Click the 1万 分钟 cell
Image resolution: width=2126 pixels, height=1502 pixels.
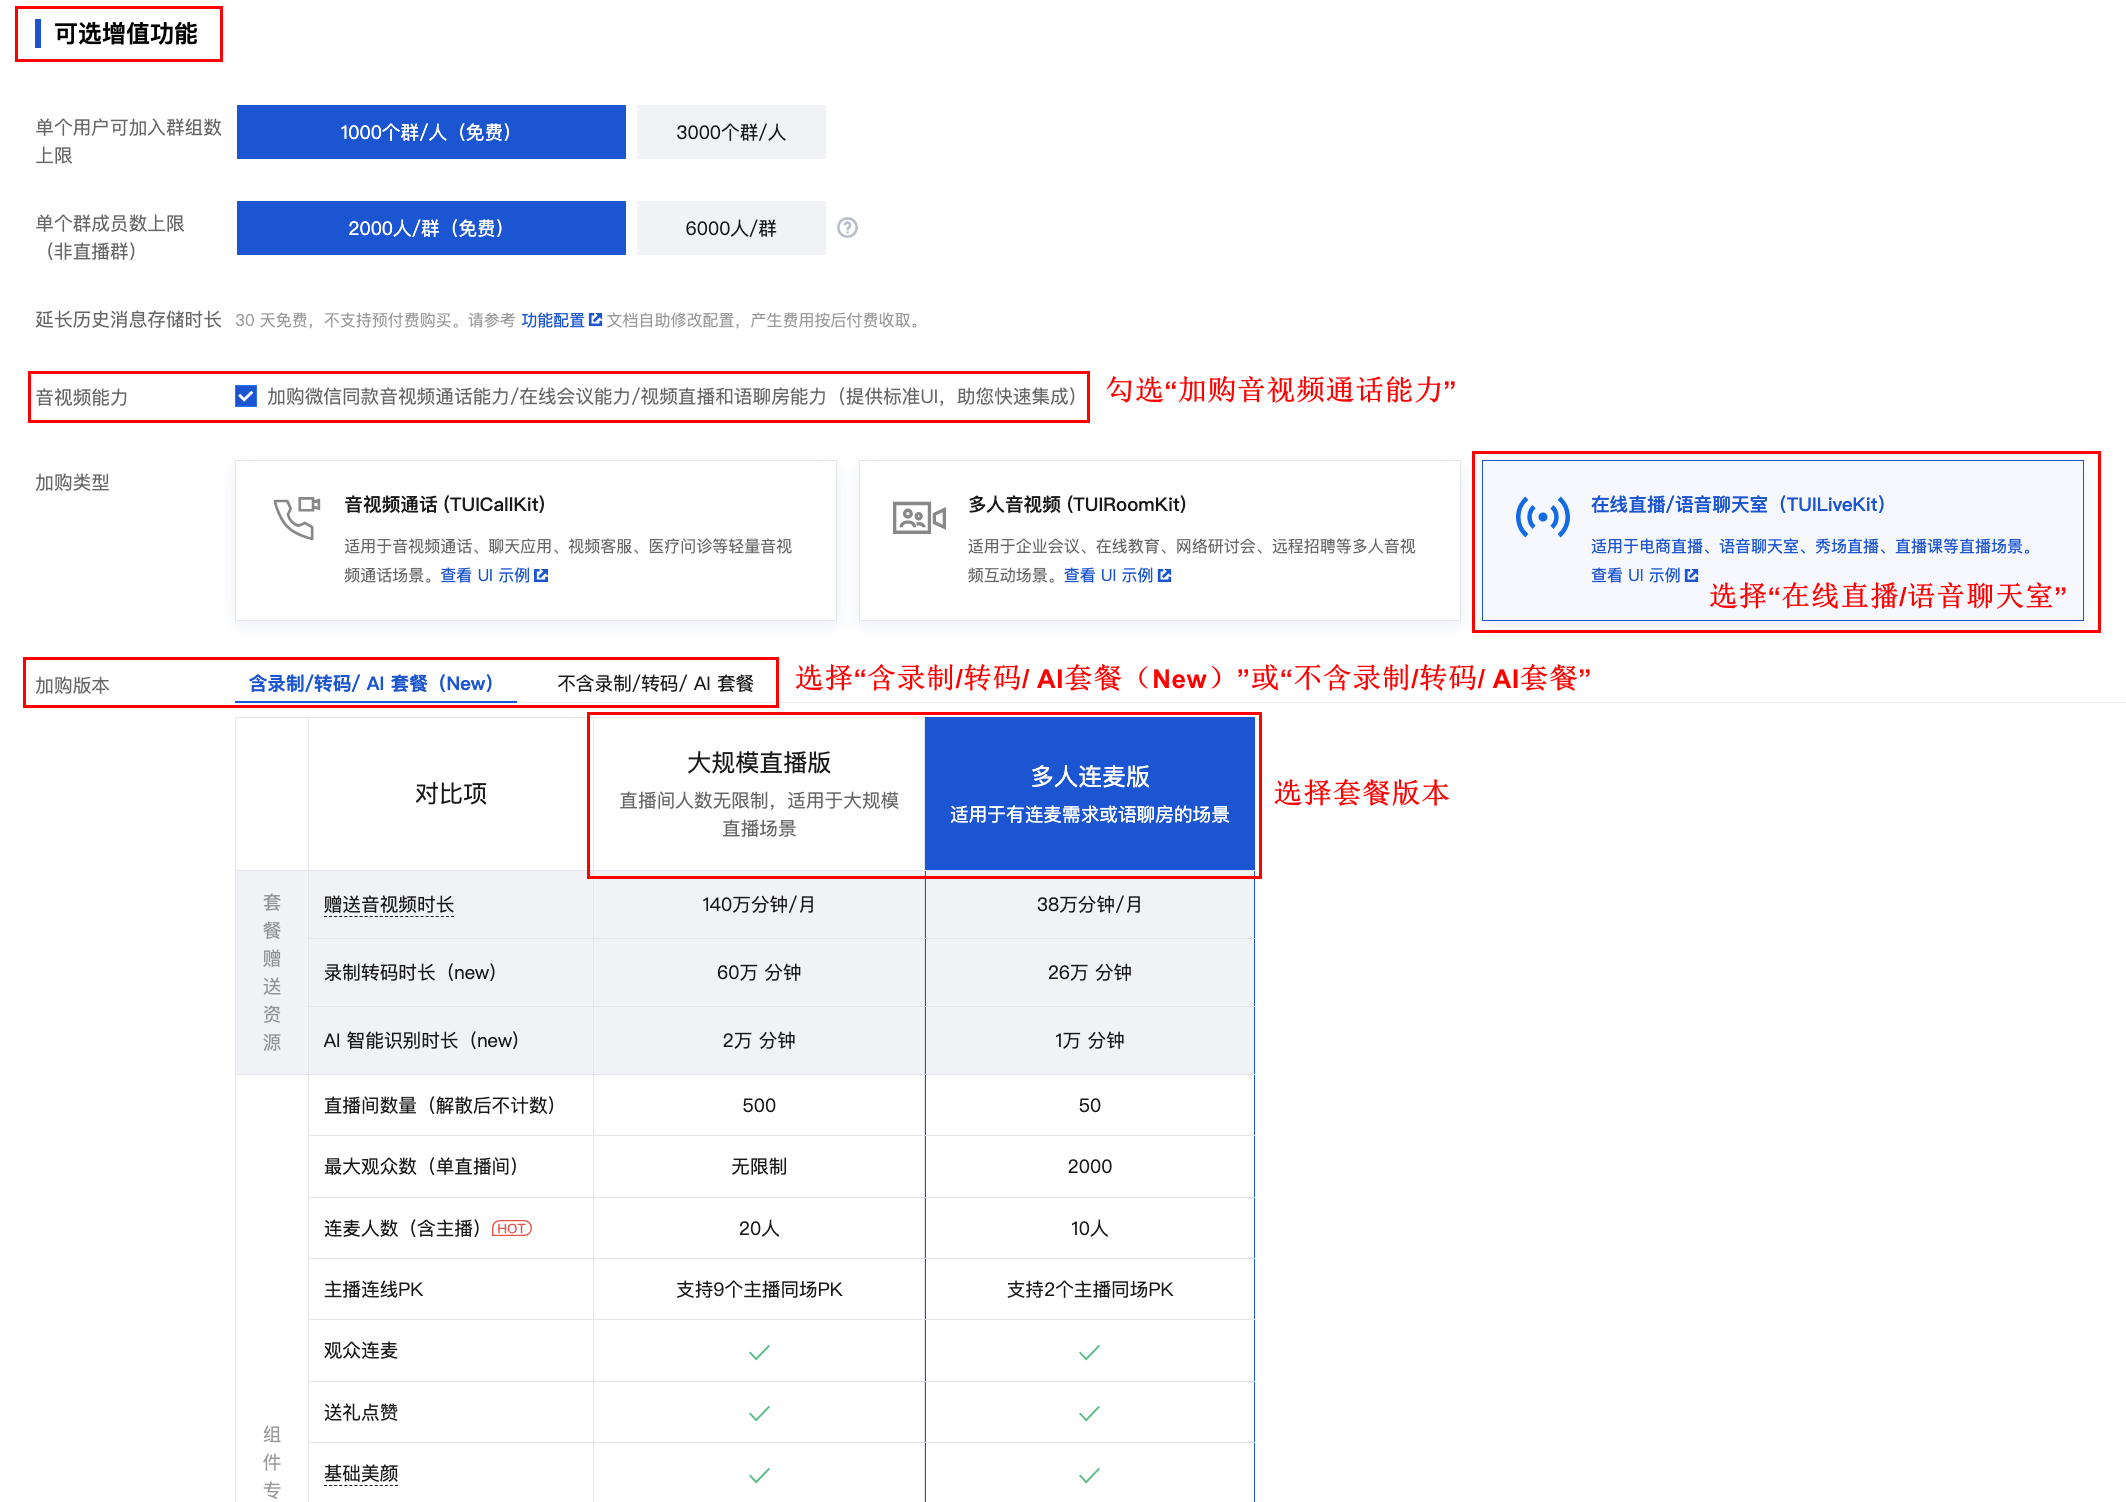coord(1090,1041)
